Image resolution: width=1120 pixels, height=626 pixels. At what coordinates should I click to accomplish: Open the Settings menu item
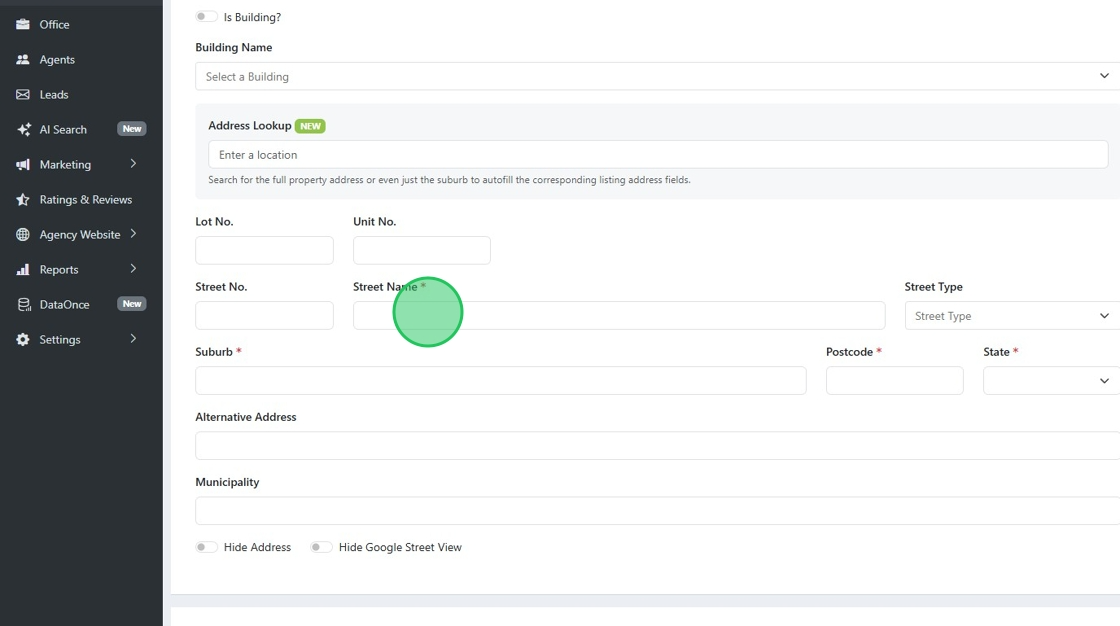tap(60, 339)
